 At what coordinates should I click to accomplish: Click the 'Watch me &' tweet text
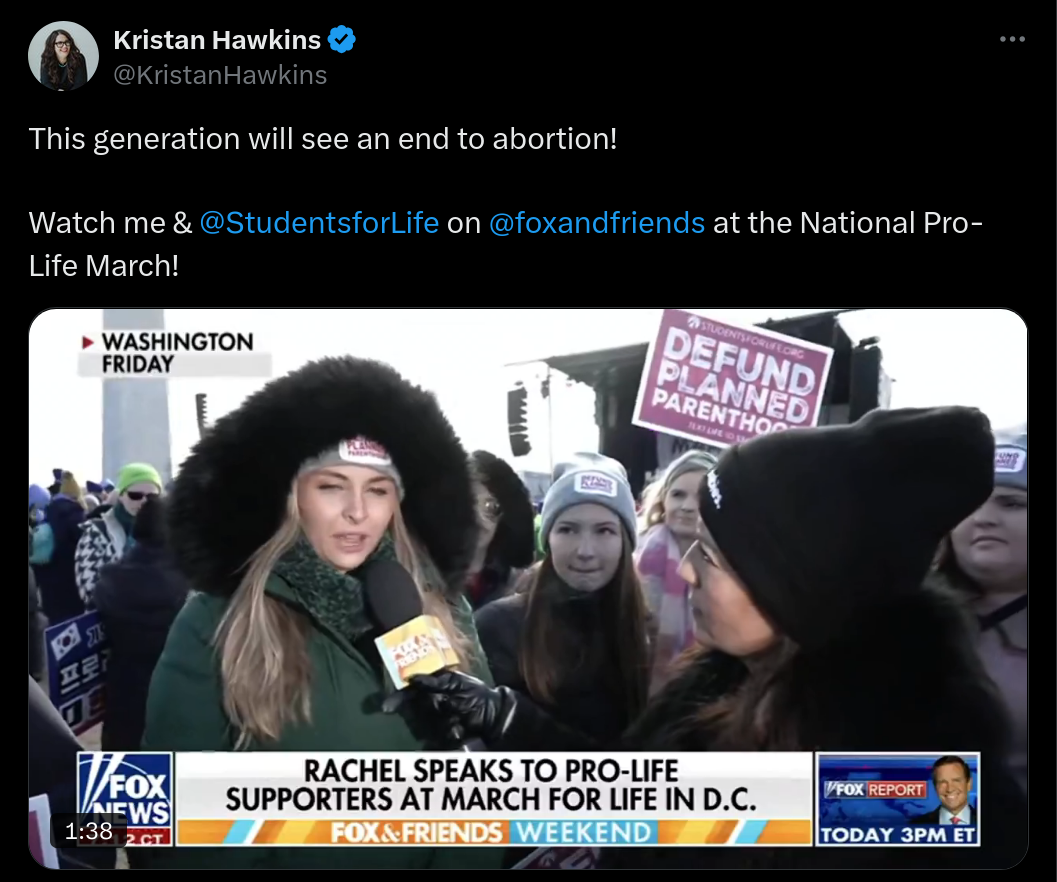(x=111, y=223)
